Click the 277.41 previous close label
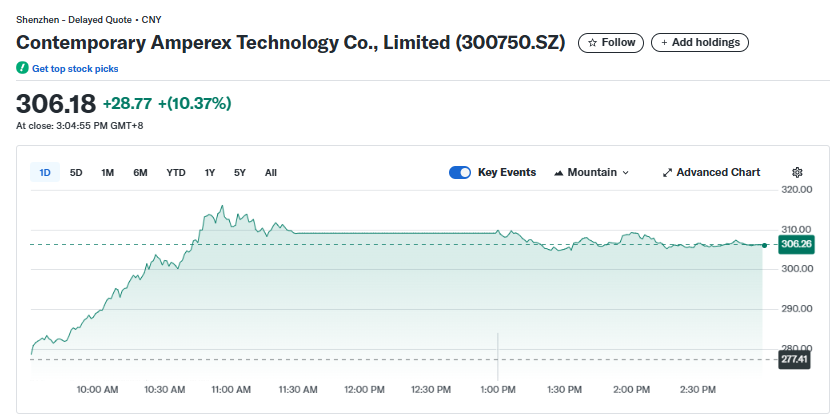This screenshot has height=419, width=840. 794,359
